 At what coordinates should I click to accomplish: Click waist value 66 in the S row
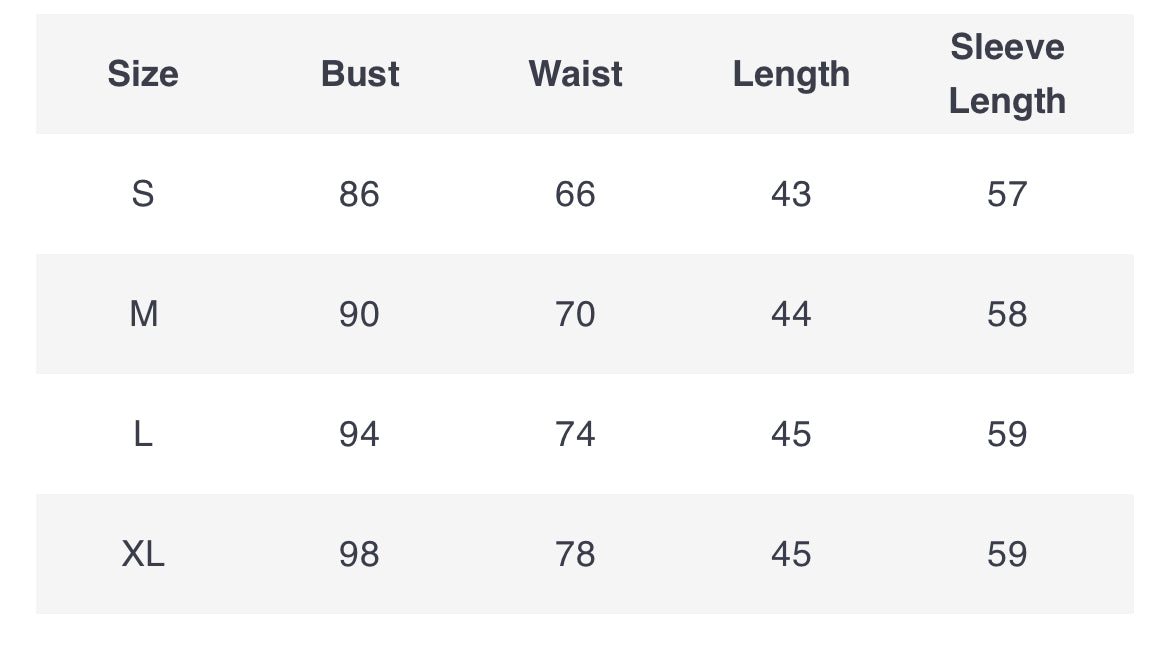coord(575,194)
